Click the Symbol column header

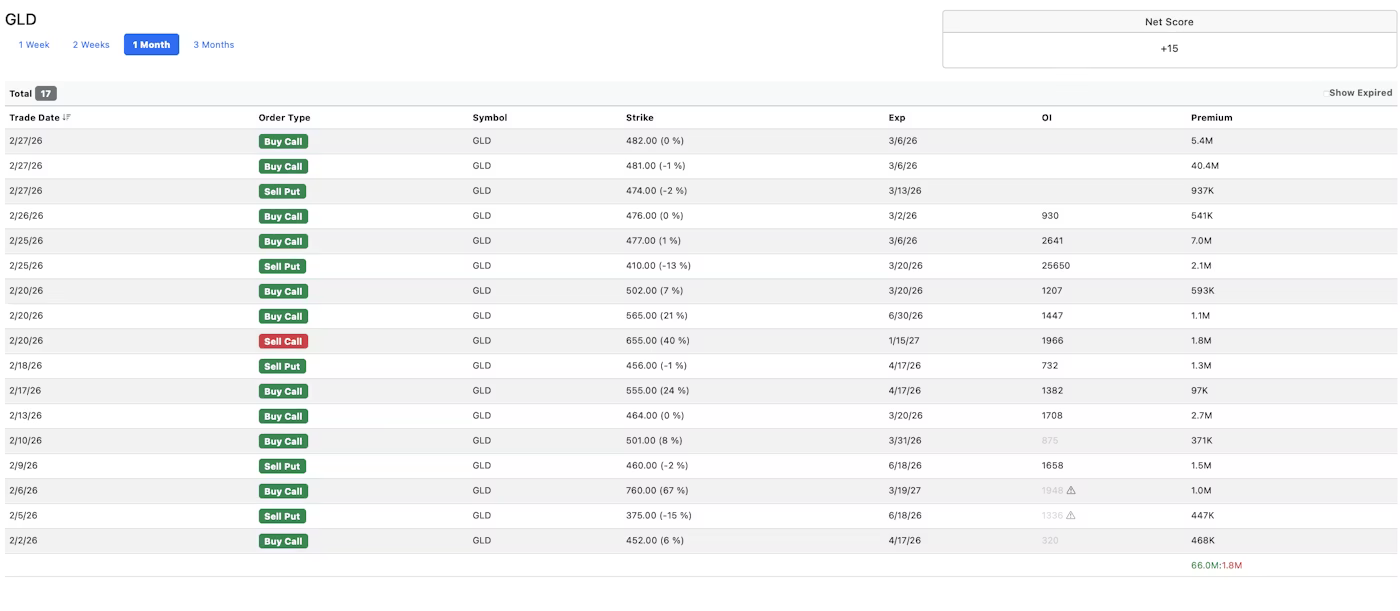490,117
